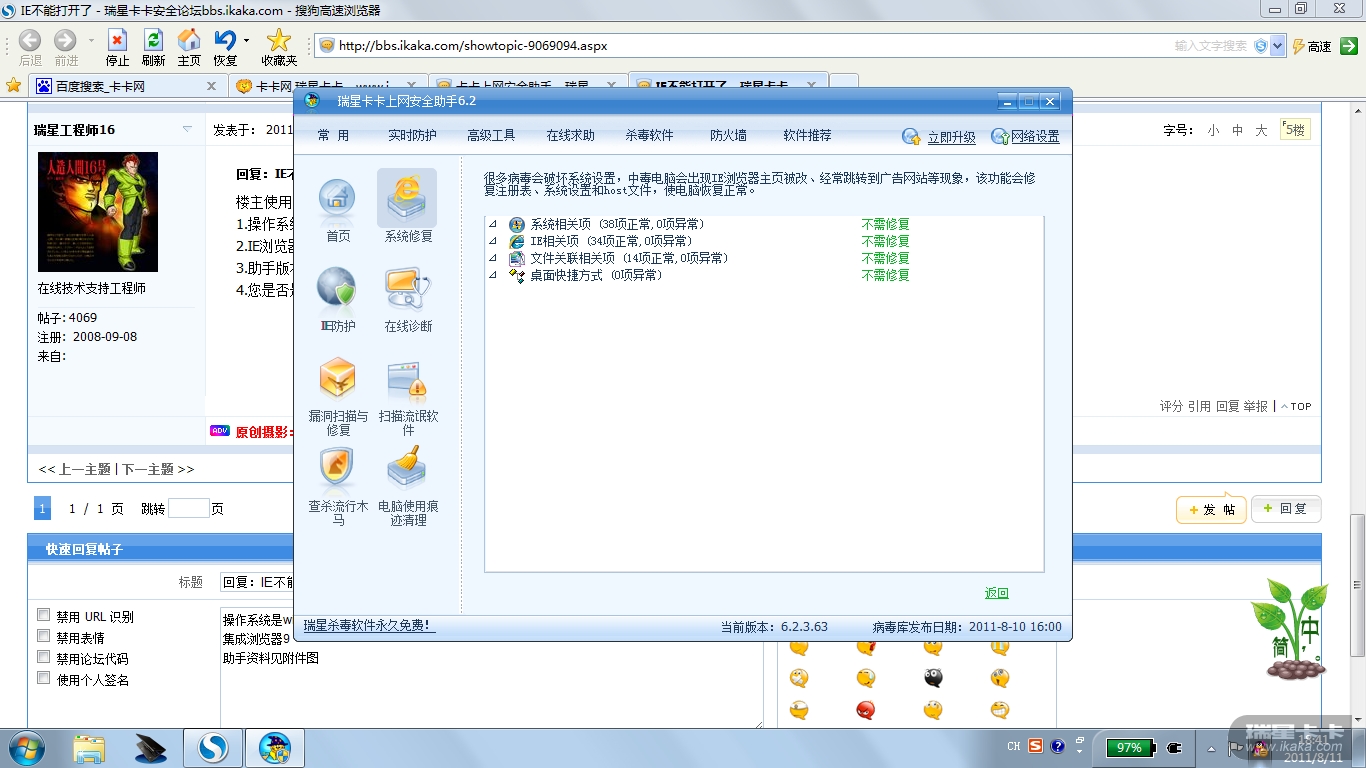
Task: Open the 收藏夹 favorites star icon
Action: [x=279, y=40]
